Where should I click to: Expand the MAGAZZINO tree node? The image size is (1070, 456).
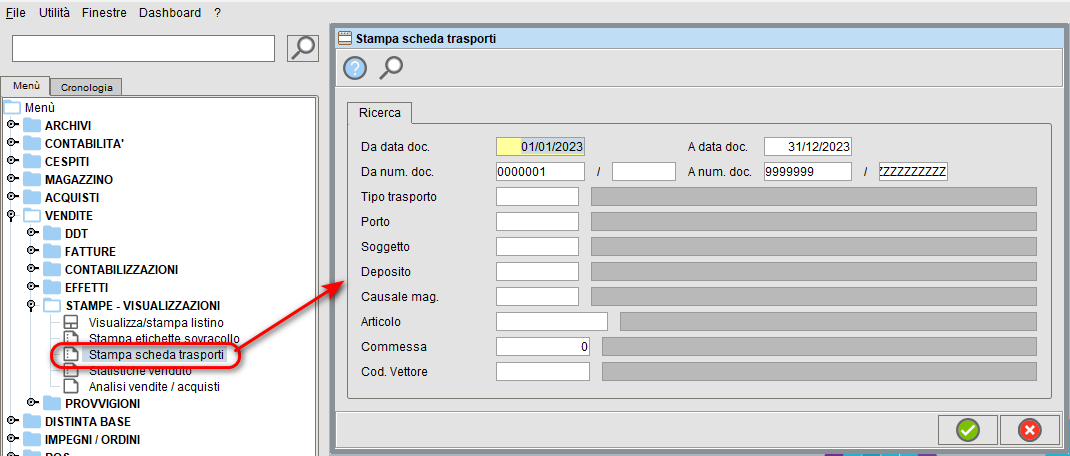coord(12,180)
